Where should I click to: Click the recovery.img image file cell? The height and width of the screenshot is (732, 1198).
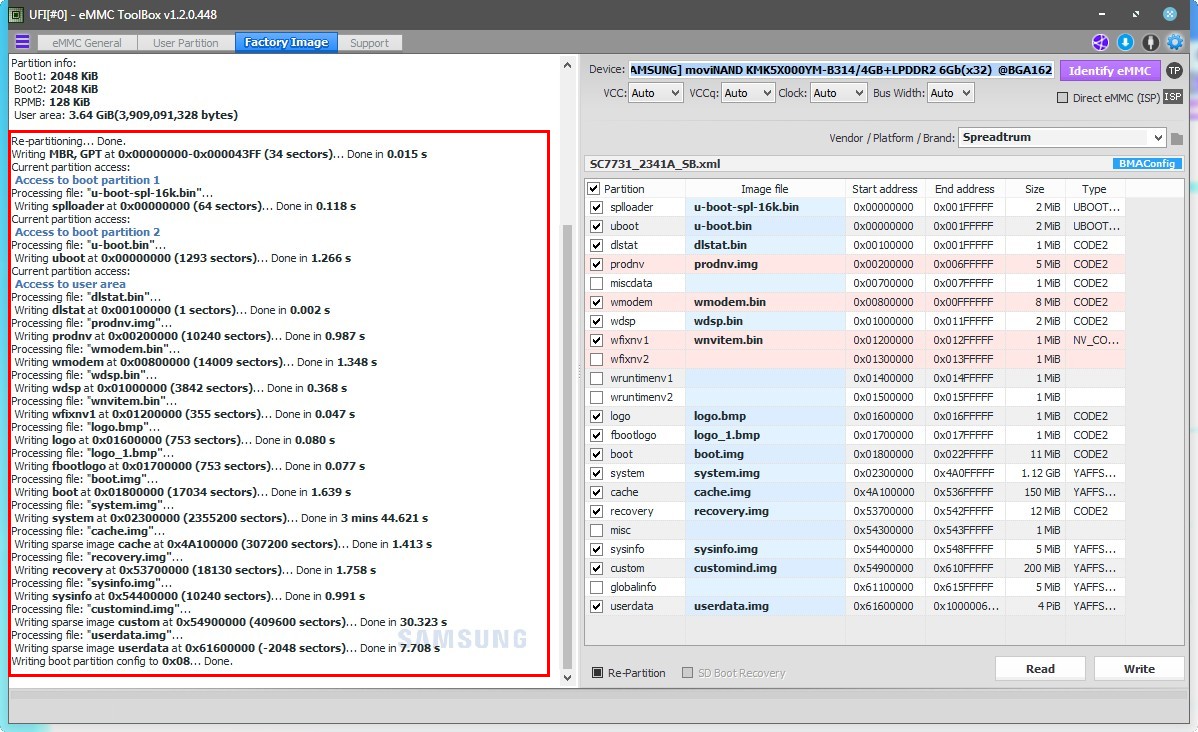[x=765, y=511]
